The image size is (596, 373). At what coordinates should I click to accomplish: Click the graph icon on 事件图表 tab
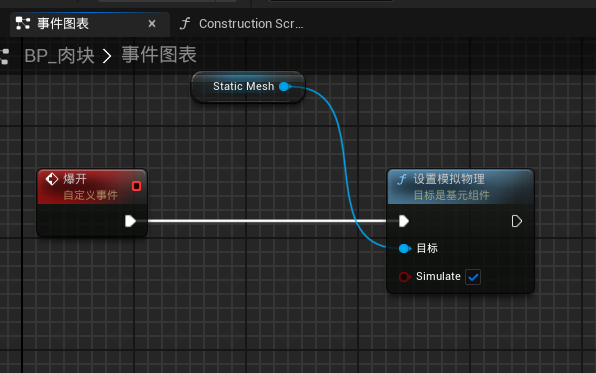point(22,24)
